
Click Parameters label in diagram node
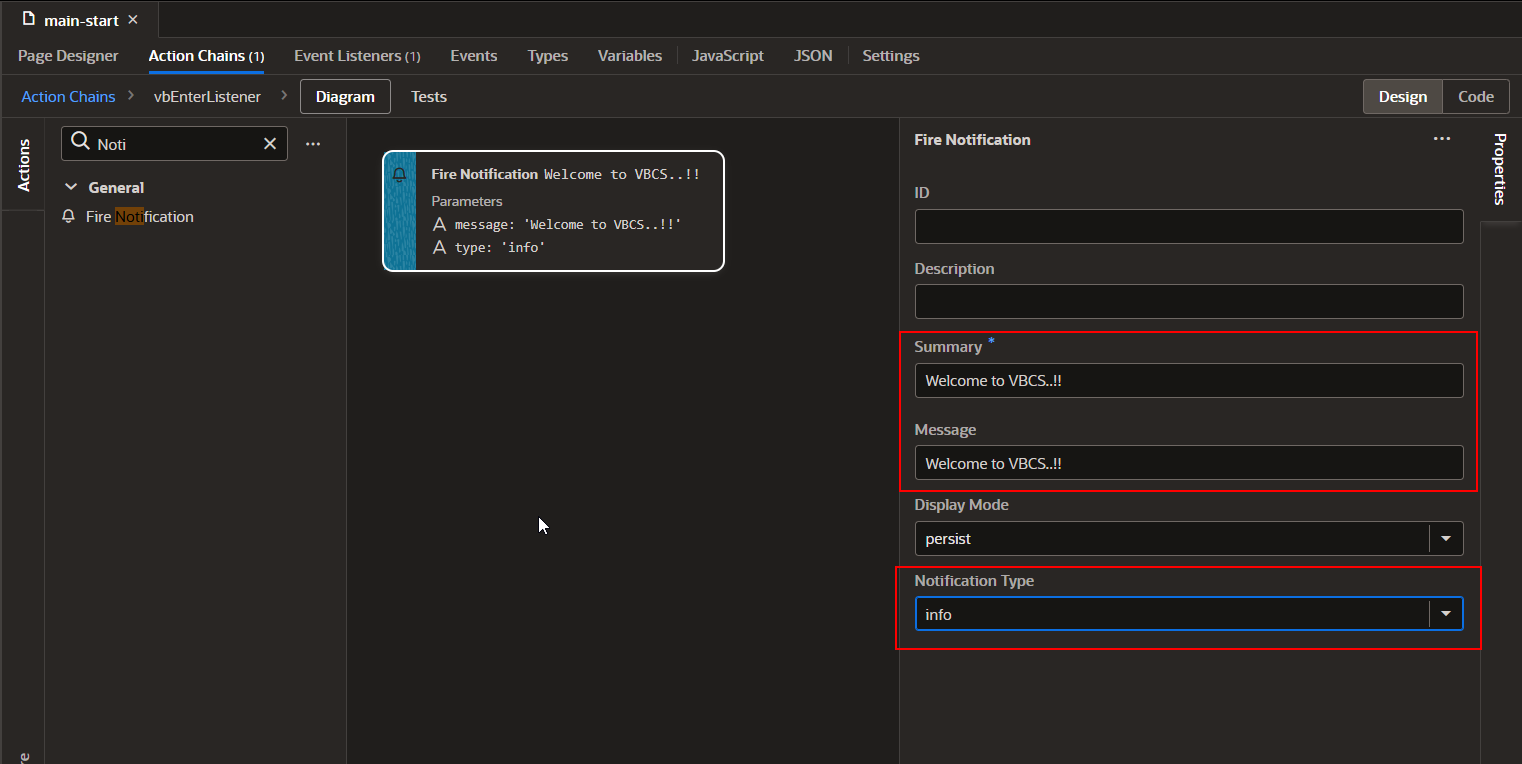coord(467,201)
